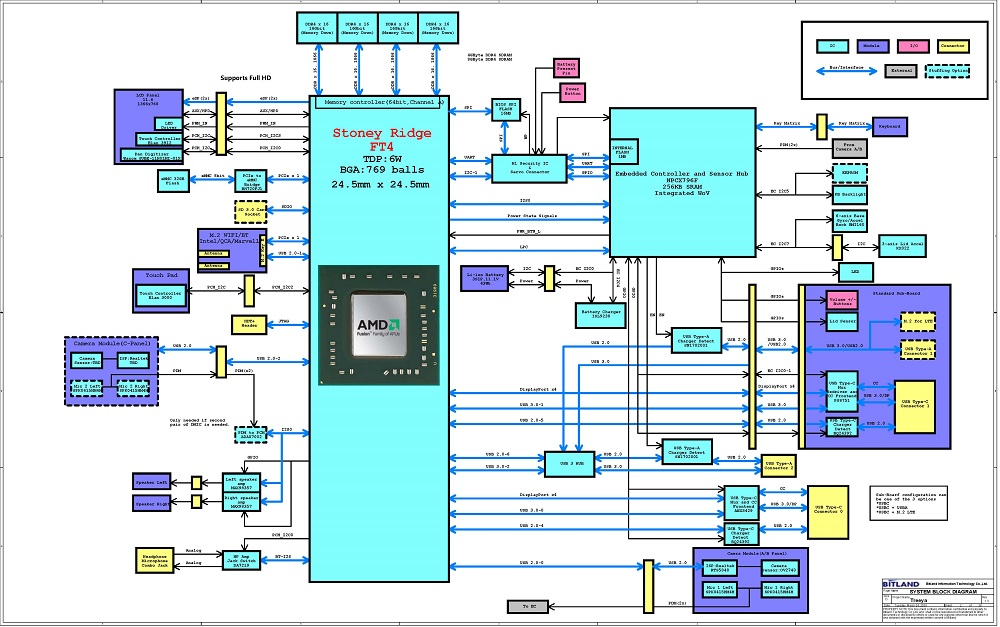This screenshot has height=627, width=1000.
Task: Select the Speaker Left module
Action: [x=152, y=482]
